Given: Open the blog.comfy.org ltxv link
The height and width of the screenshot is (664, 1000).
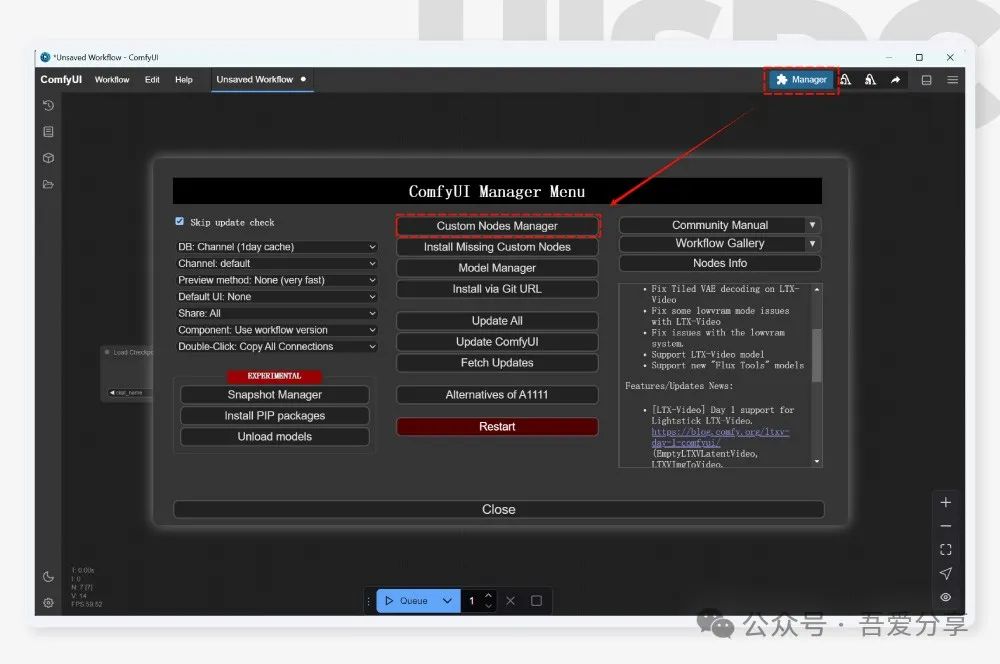Looking at the screenshot, I should pos(720,437).
